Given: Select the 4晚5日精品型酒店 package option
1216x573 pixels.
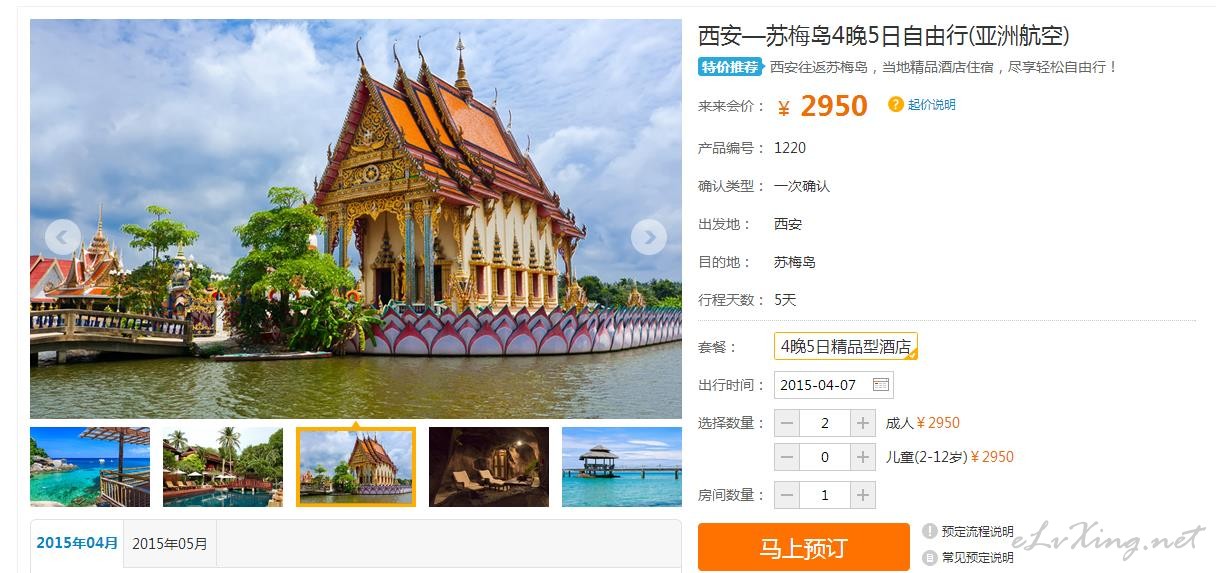Looking at the screenshot, I should point(846,347).
